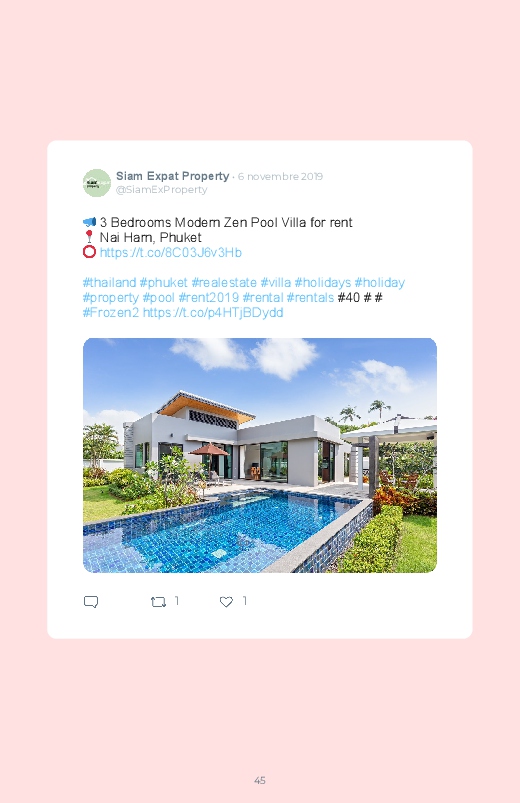Open the #realestate hashtag

(224, 283)
